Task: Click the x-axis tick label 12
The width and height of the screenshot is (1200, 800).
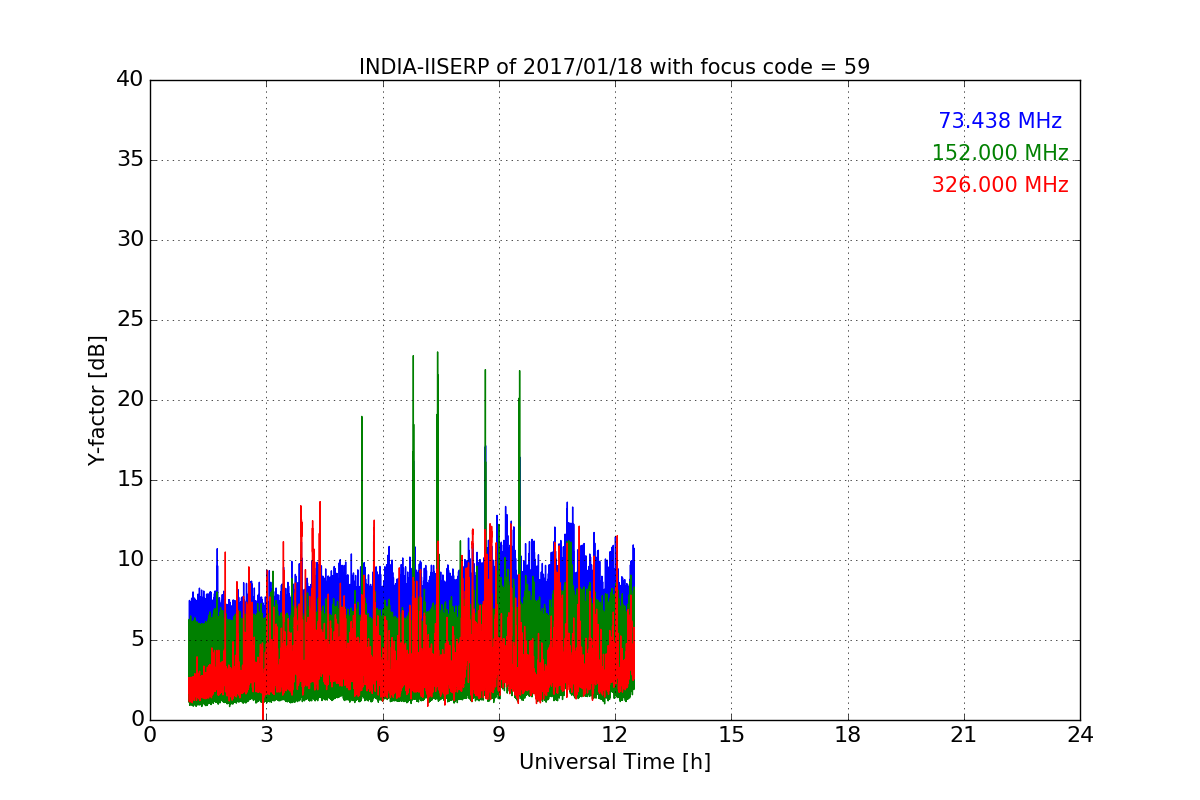Action: click(x=615, y=735)
